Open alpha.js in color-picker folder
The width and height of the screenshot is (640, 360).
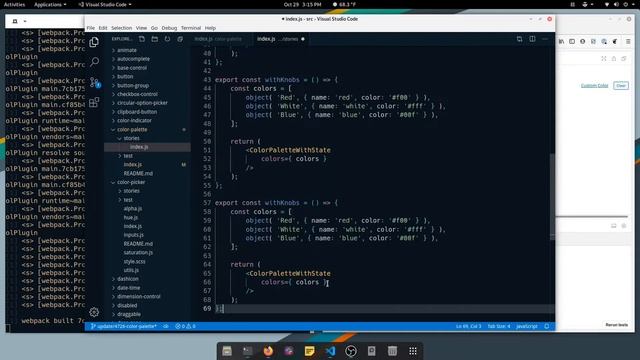click(x=133, y=209)
